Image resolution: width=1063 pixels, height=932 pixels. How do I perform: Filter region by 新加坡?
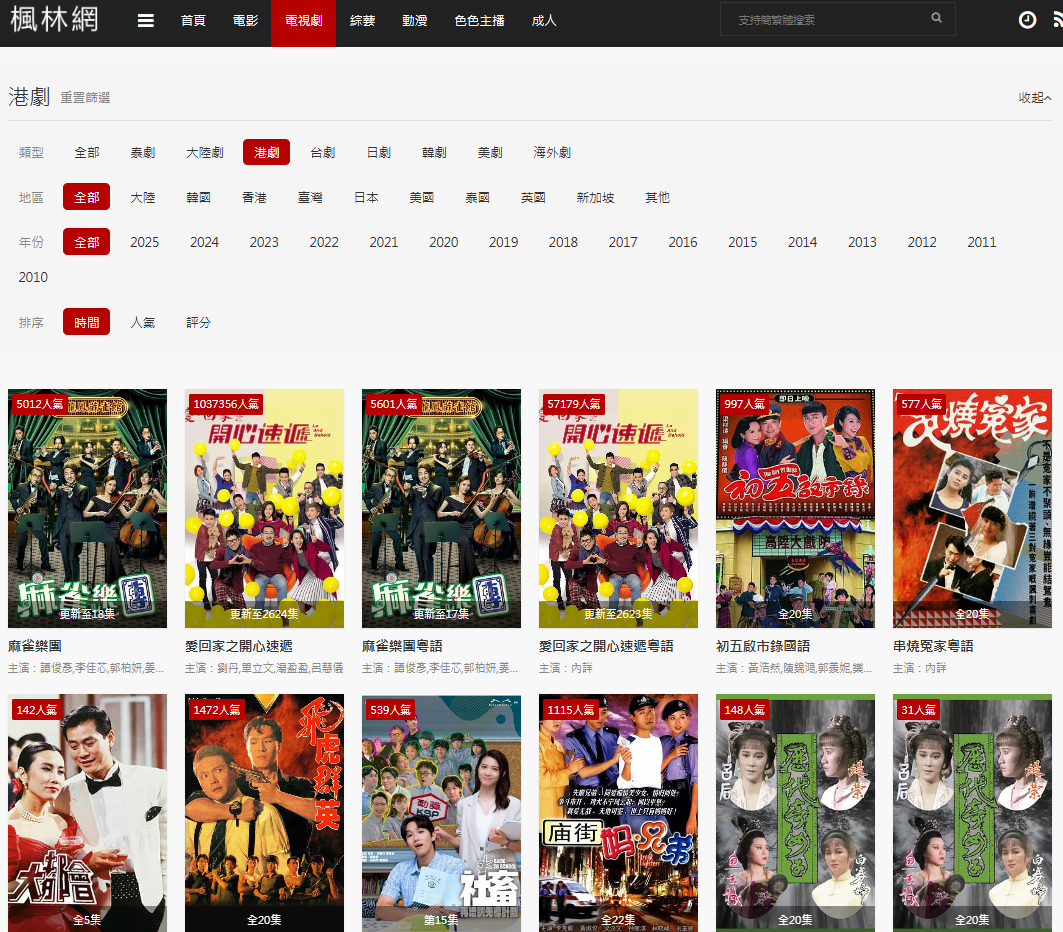[x=595, y=197]
